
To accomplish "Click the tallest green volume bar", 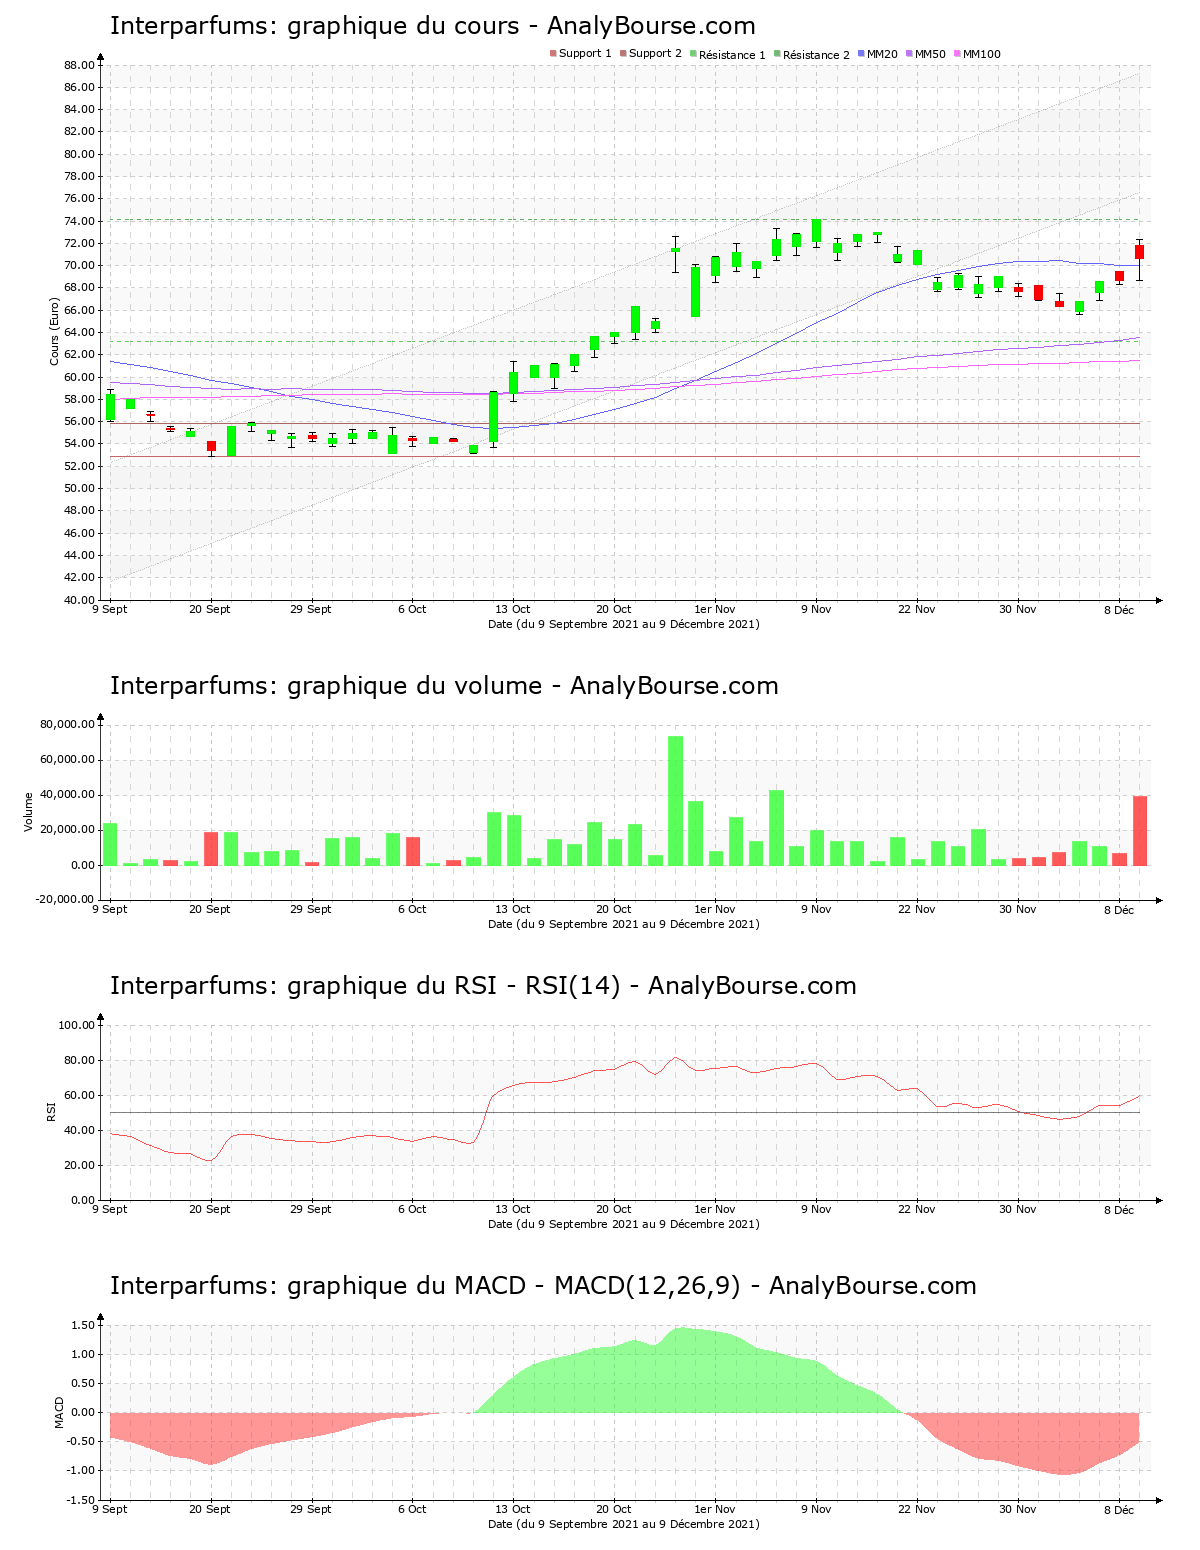I will pos(676,800).
